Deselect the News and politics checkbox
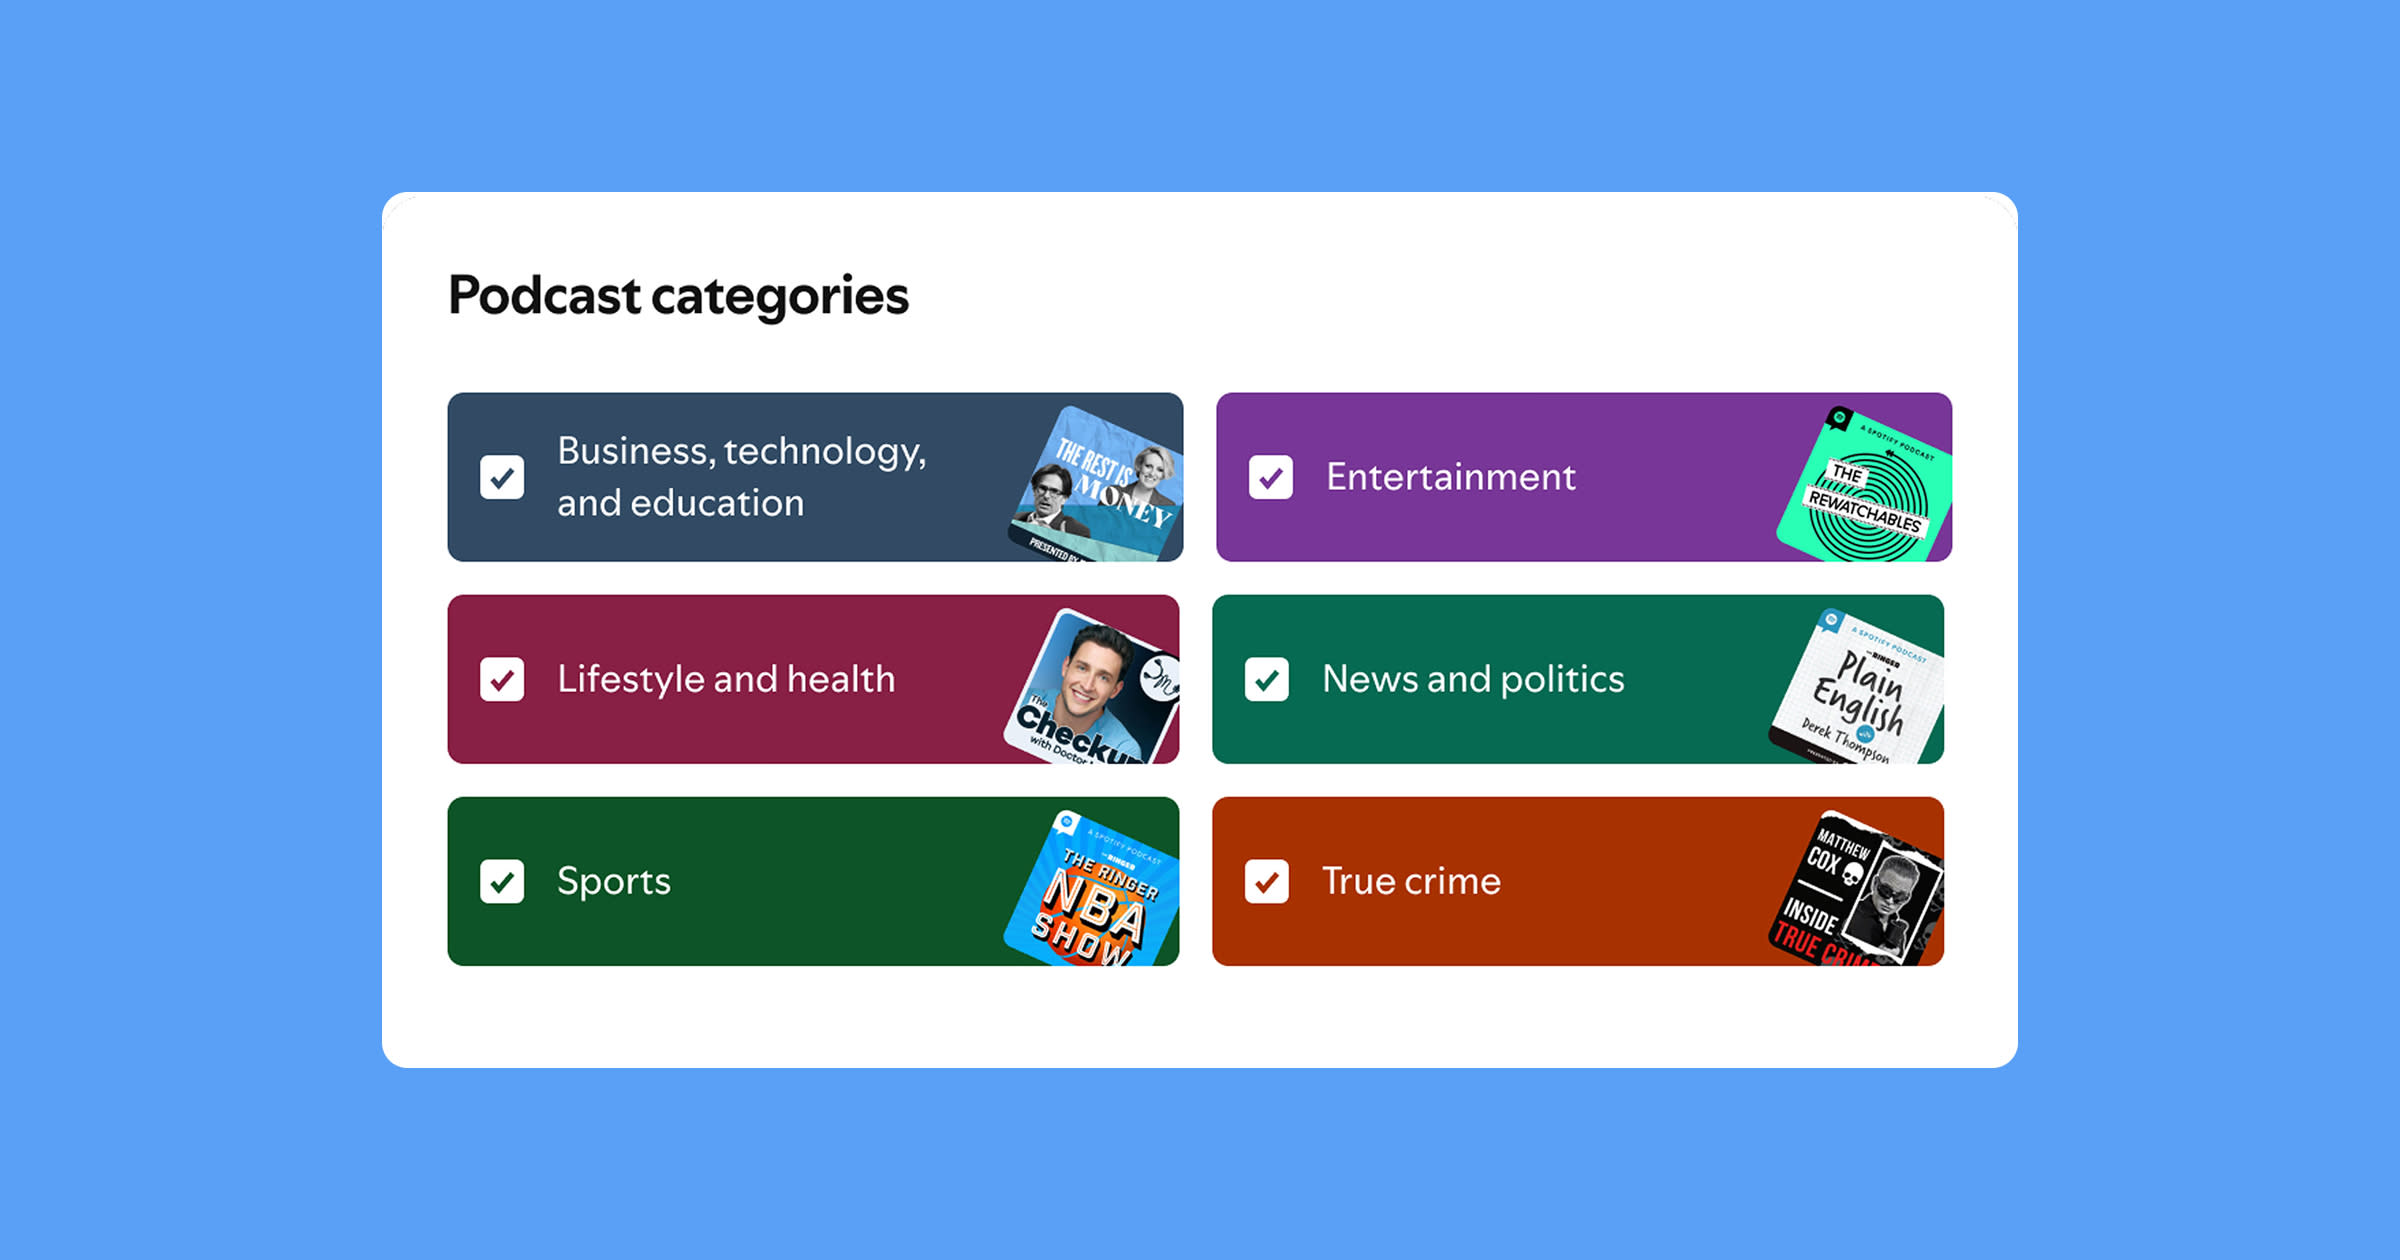2400x1260 pixels. pyautogui.click(x=1270, y=680)
